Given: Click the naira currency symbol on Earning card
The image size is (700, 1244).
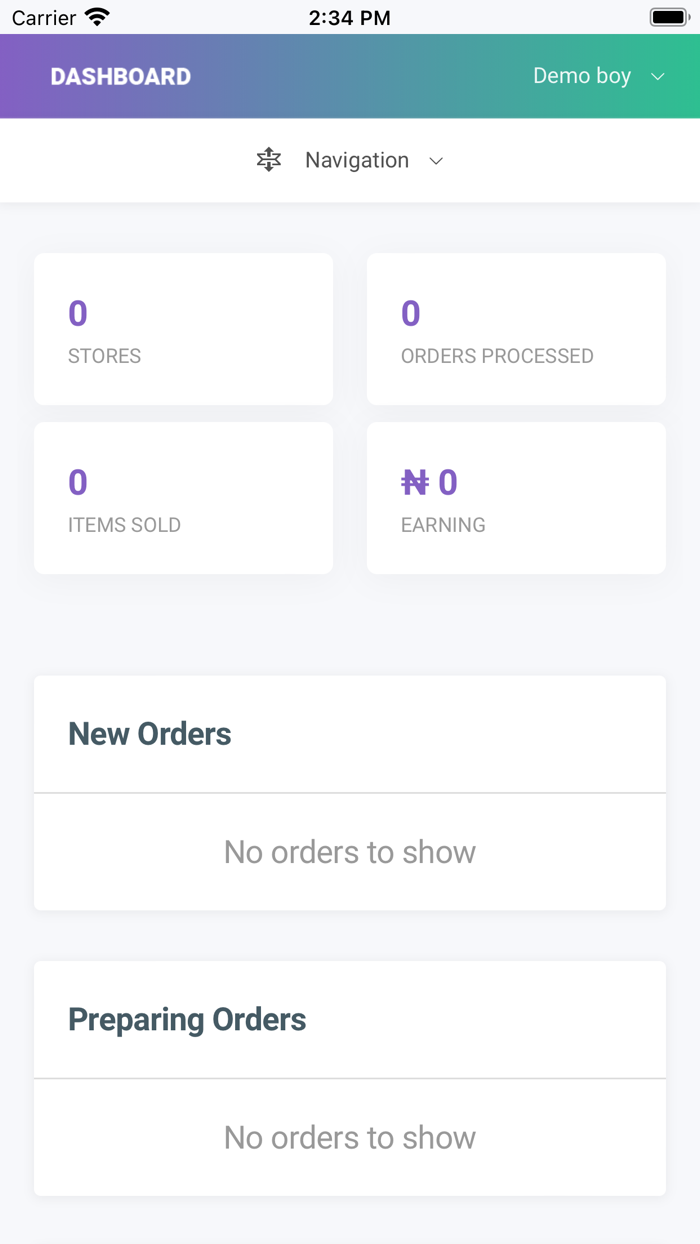Looking at the screenshot, I should (x=414, y=482).
